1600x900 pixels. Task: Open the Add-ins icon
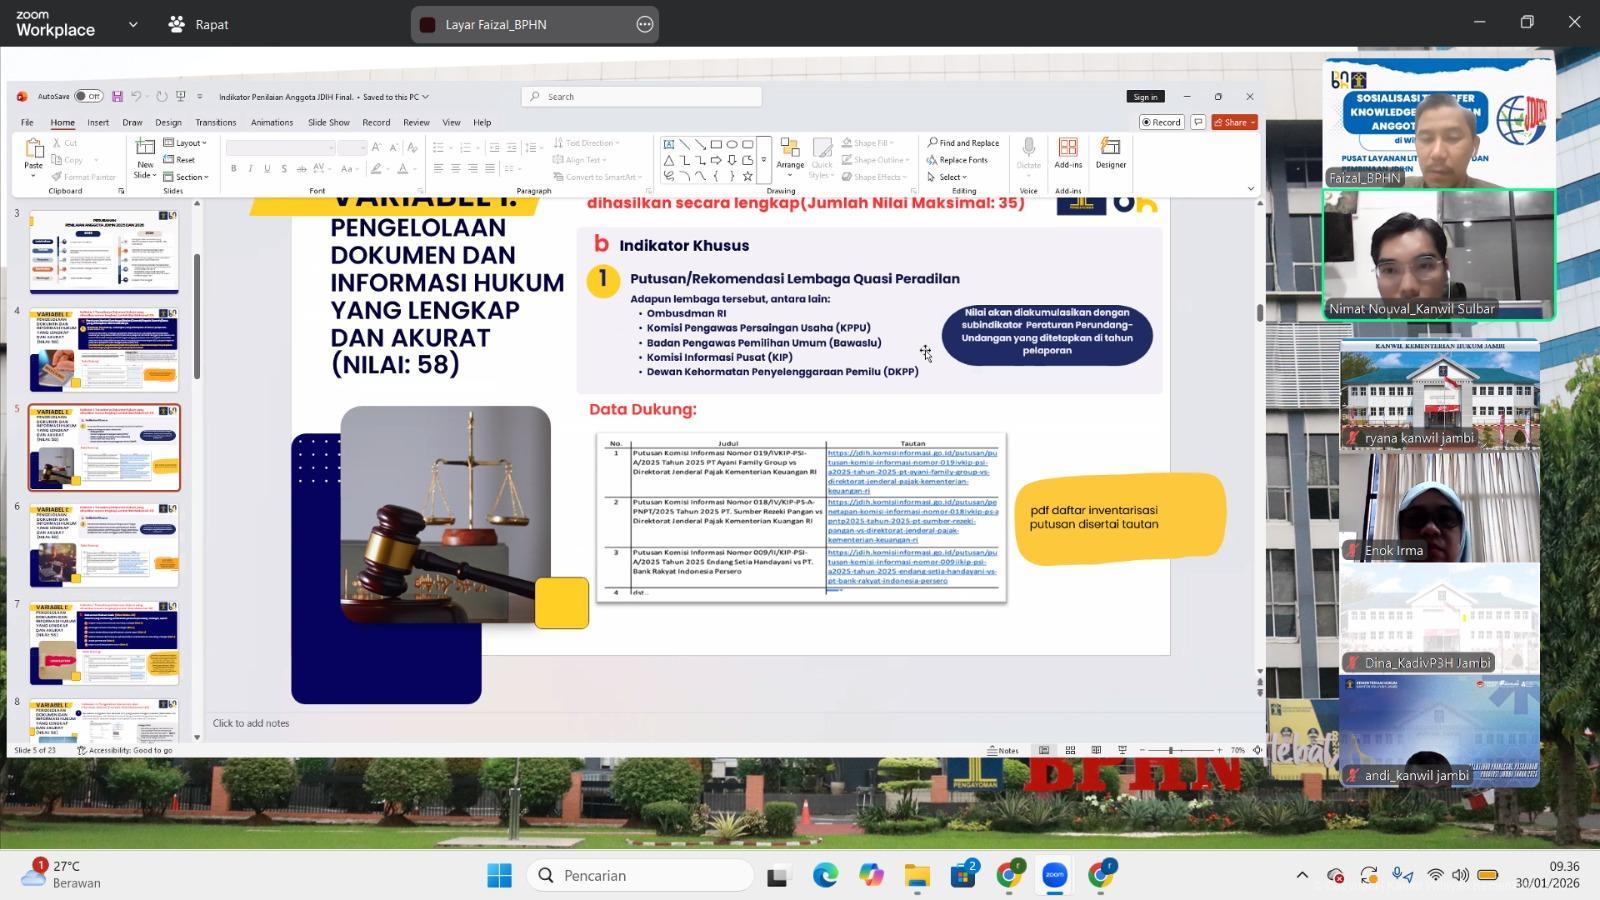click(x=1068, y=153)
